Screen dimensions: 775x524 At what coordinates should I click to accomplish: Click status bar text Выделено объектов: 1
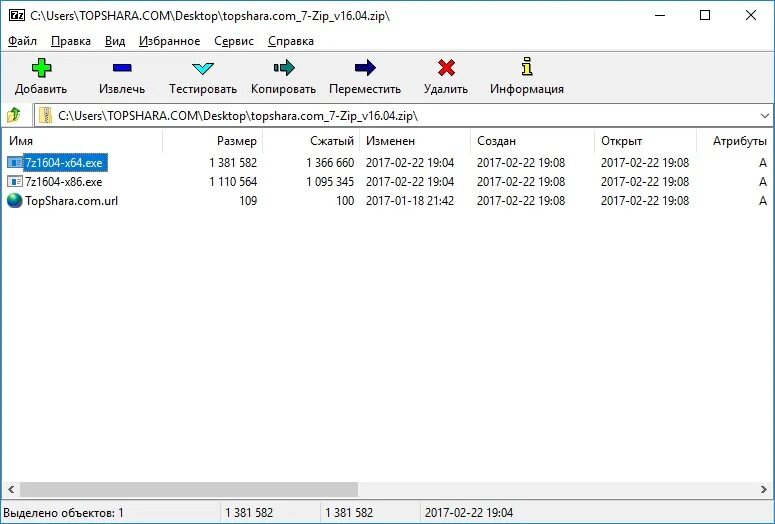click(x=63, y=513)
